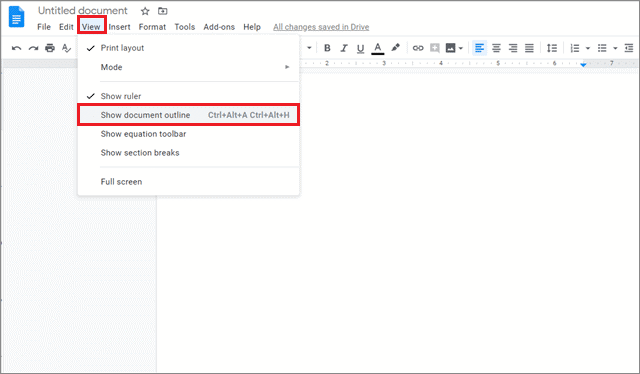Select Show document outline
This screenshot has width=640, height=374.
click(188, 115)
